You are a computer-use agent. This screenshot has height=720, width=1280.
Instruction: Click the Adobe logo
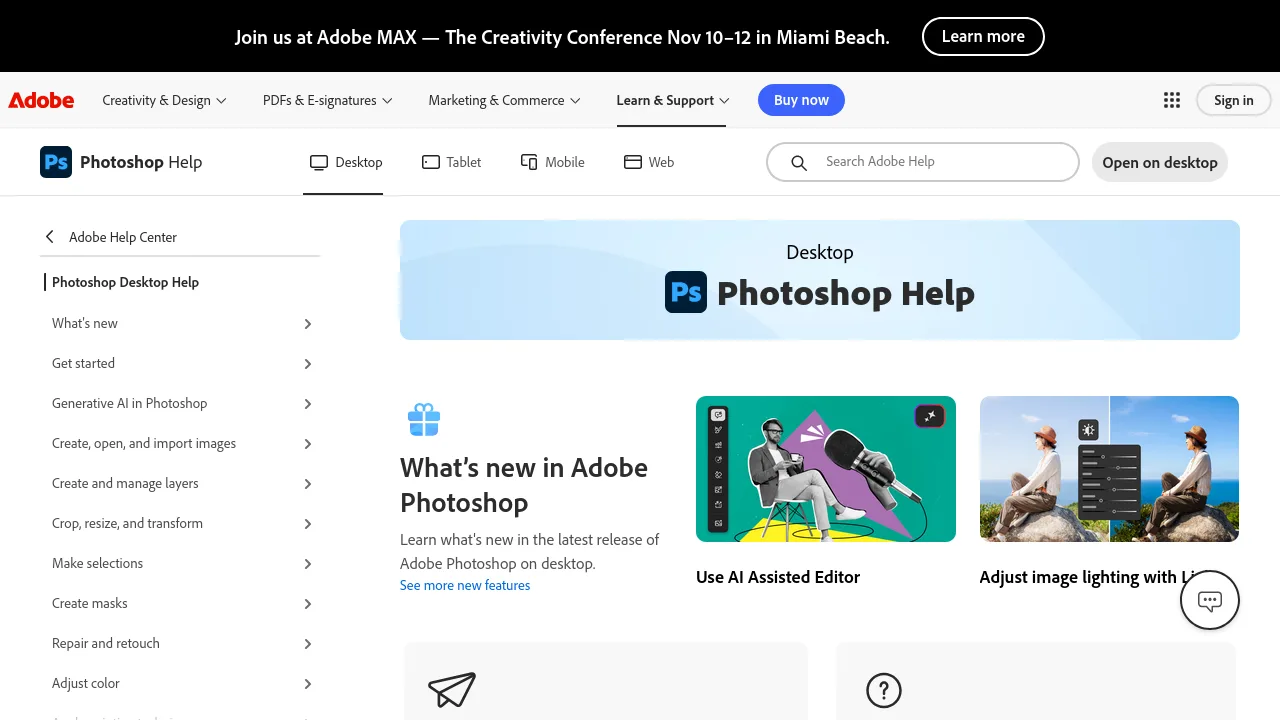click(x=41, y=100)
